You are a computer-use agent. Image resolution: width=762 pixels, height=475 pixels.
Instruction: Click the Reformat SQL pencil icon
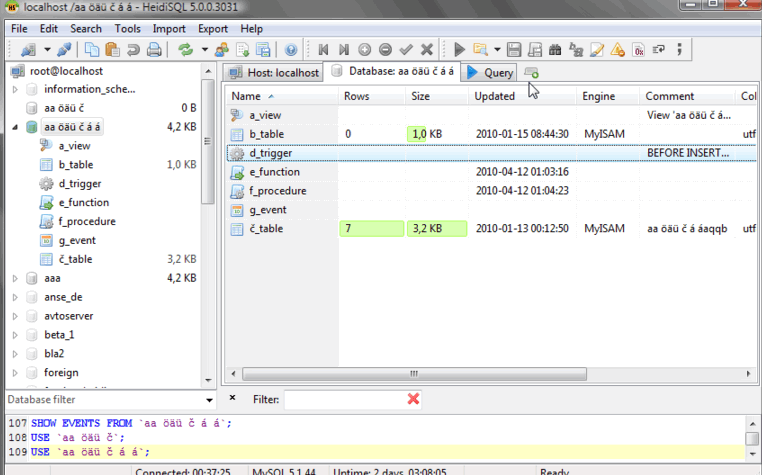tap(597, 50)
